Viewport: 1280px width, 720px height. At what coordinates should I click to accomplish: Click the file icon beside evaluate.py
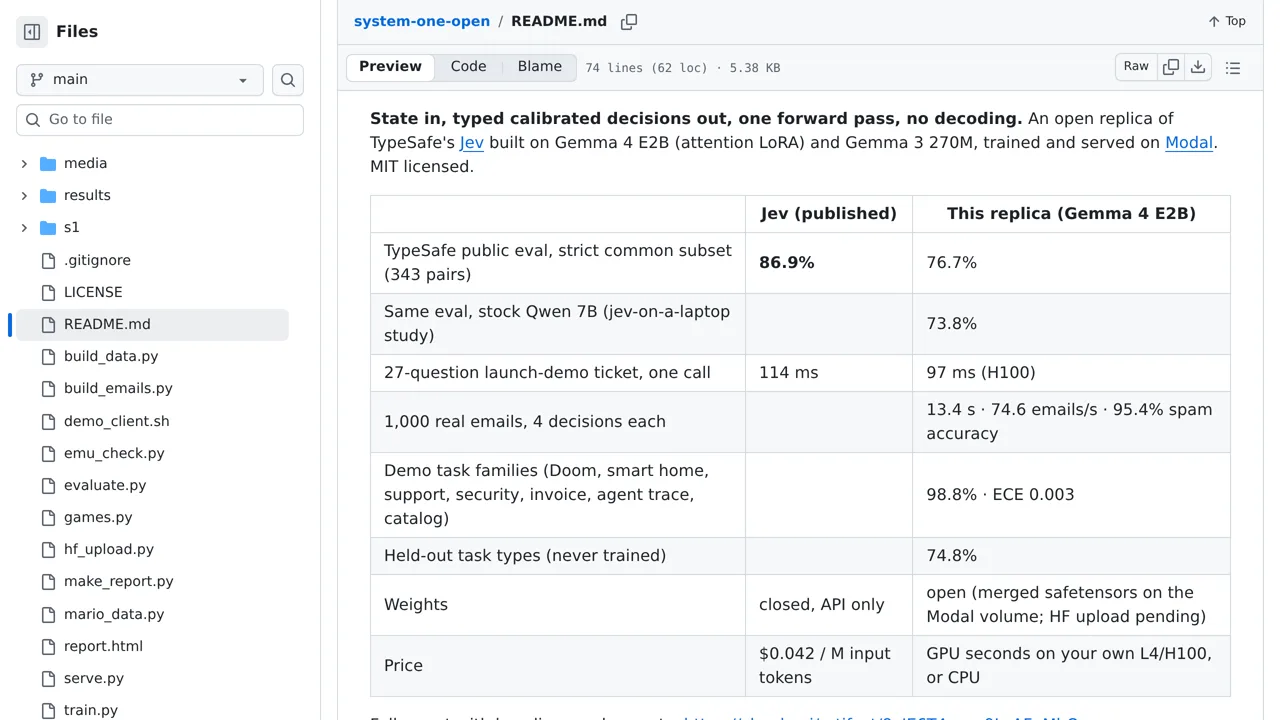pyautogui.click(x=48, y=485)
